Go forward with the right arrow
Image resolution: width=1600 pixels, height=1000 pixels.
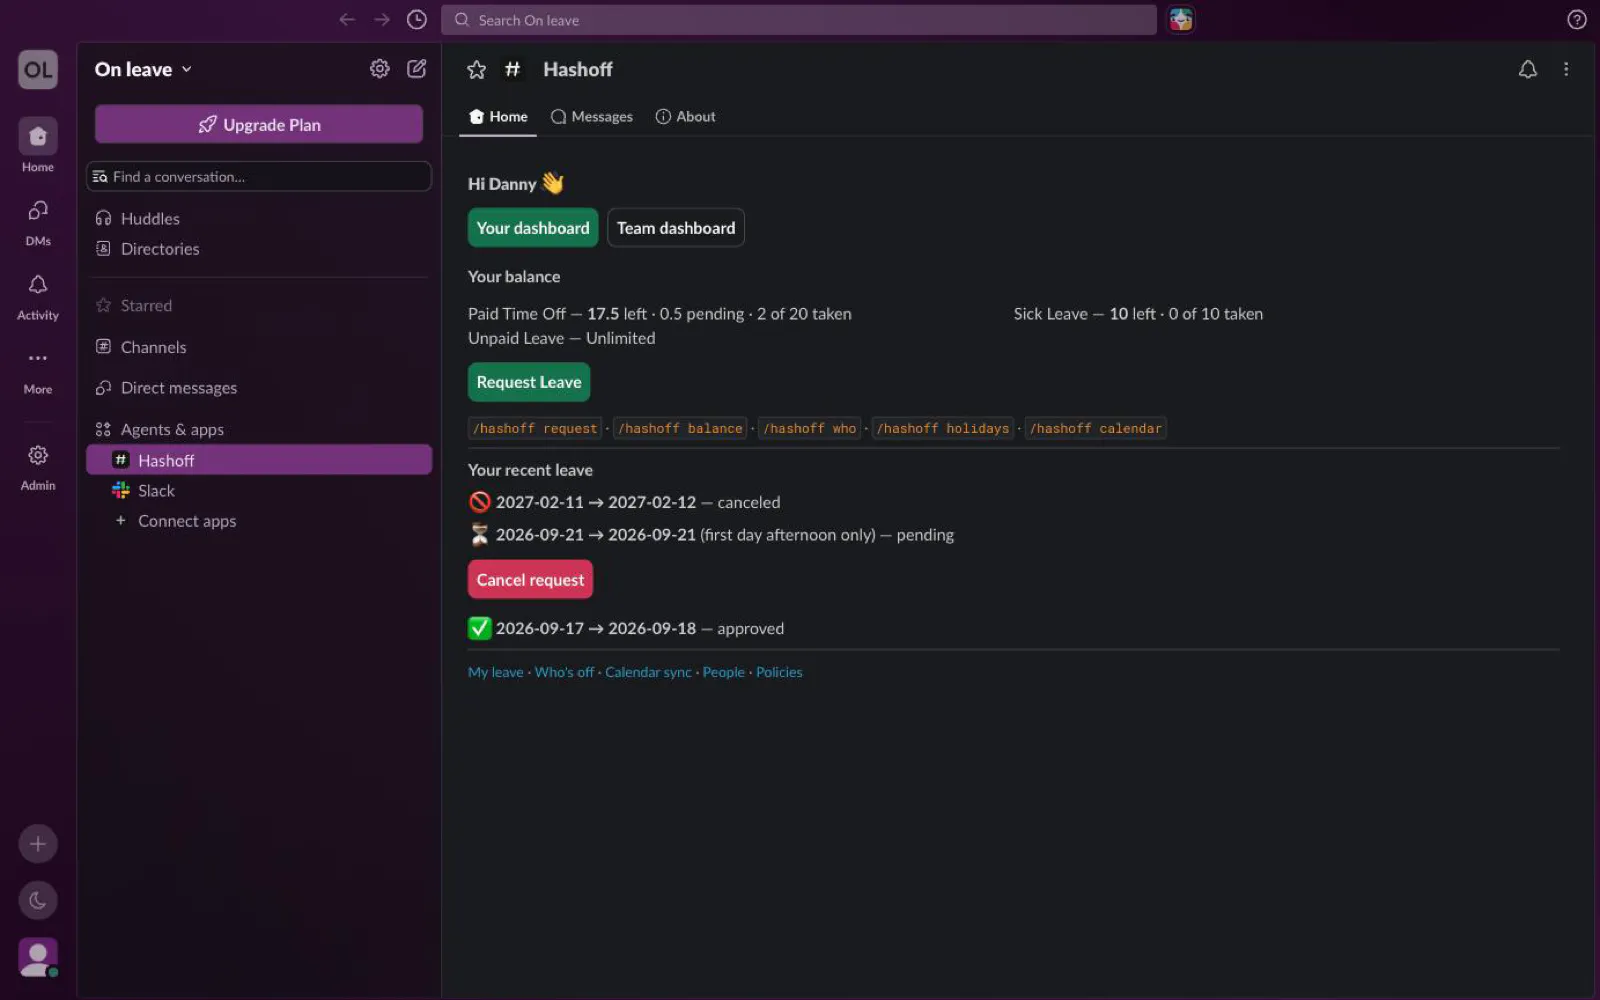pos(382,20)
